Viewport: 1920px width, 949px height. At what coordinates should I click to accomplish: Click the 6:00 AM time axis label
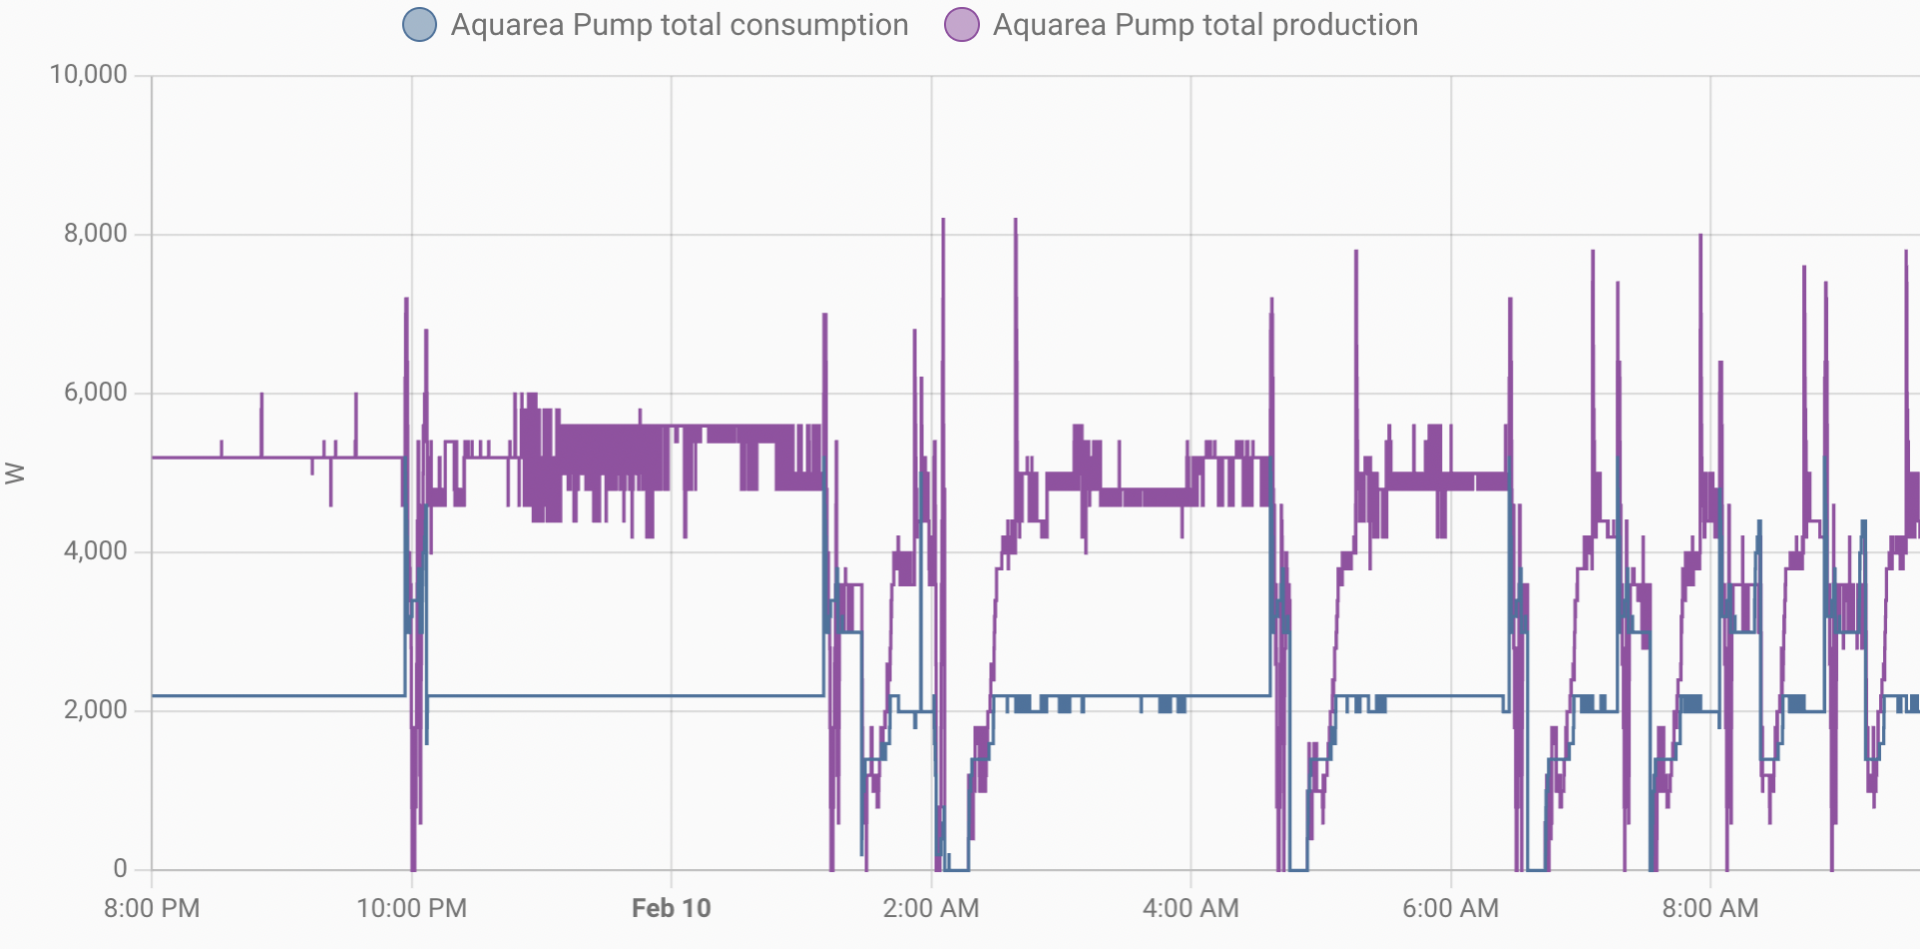[1451, 909]
